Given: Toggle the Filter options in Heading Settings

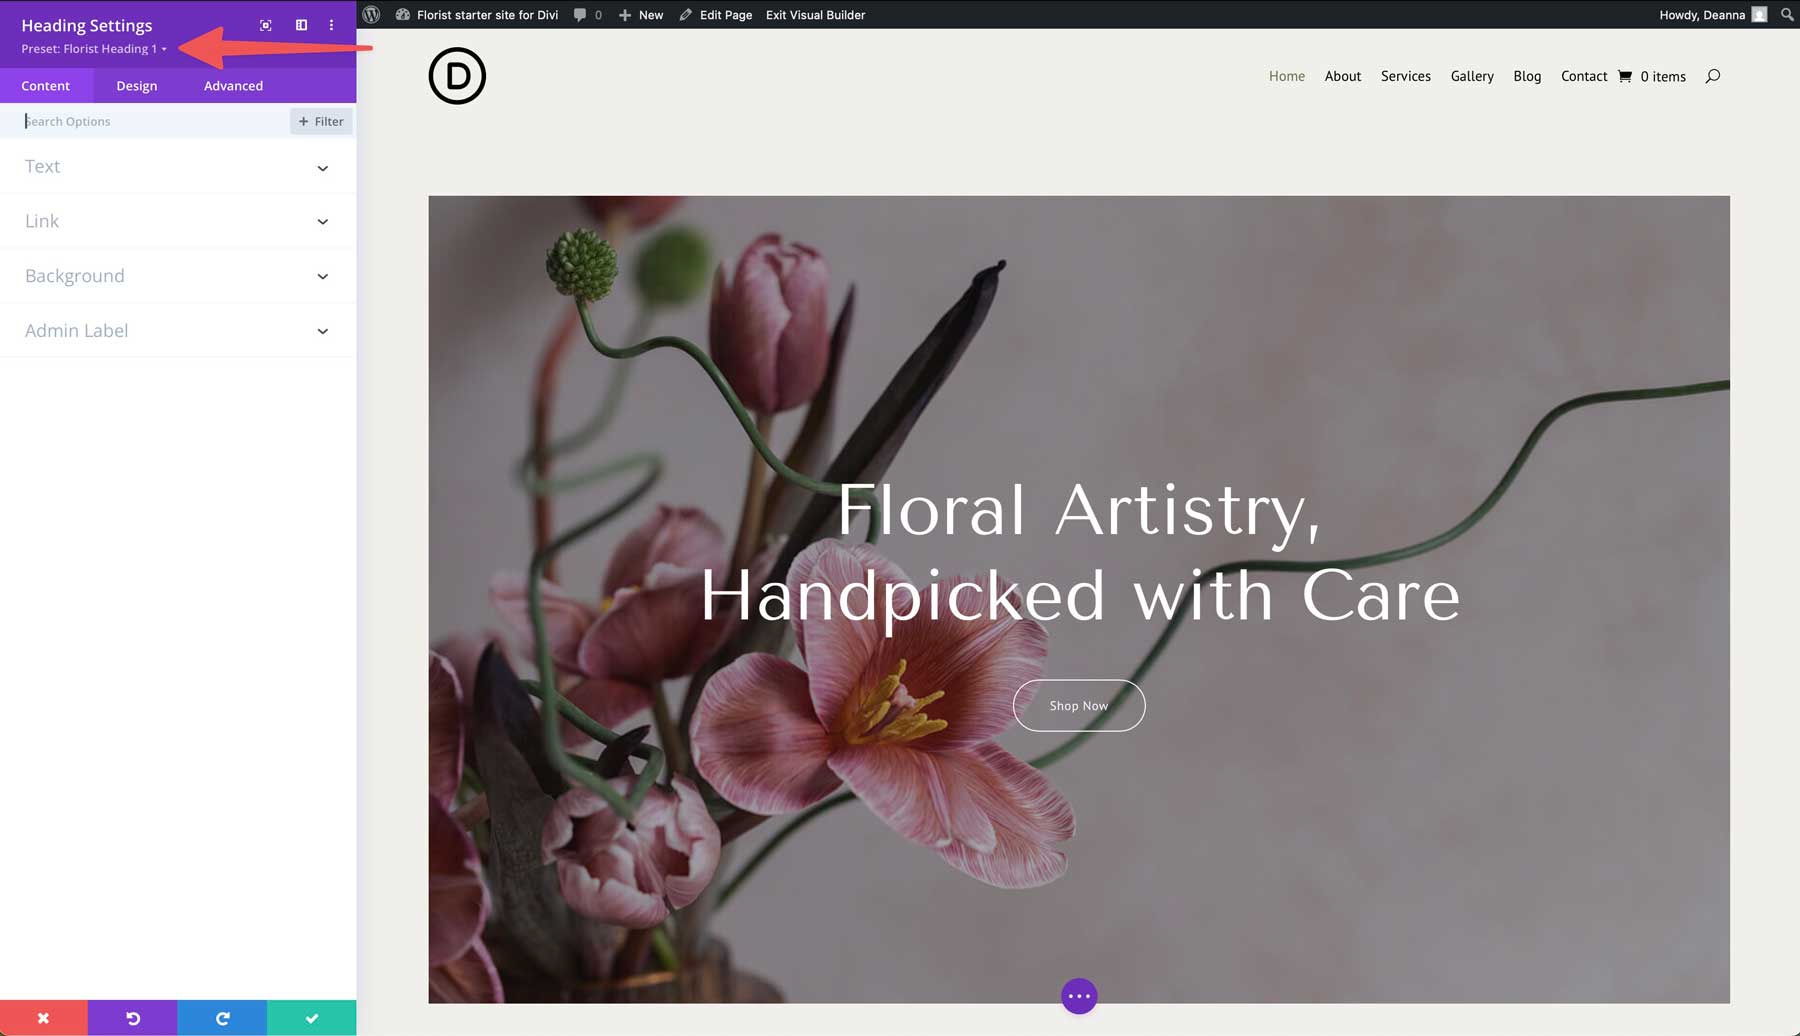Looking at the screenshot, I should (320, 121).
